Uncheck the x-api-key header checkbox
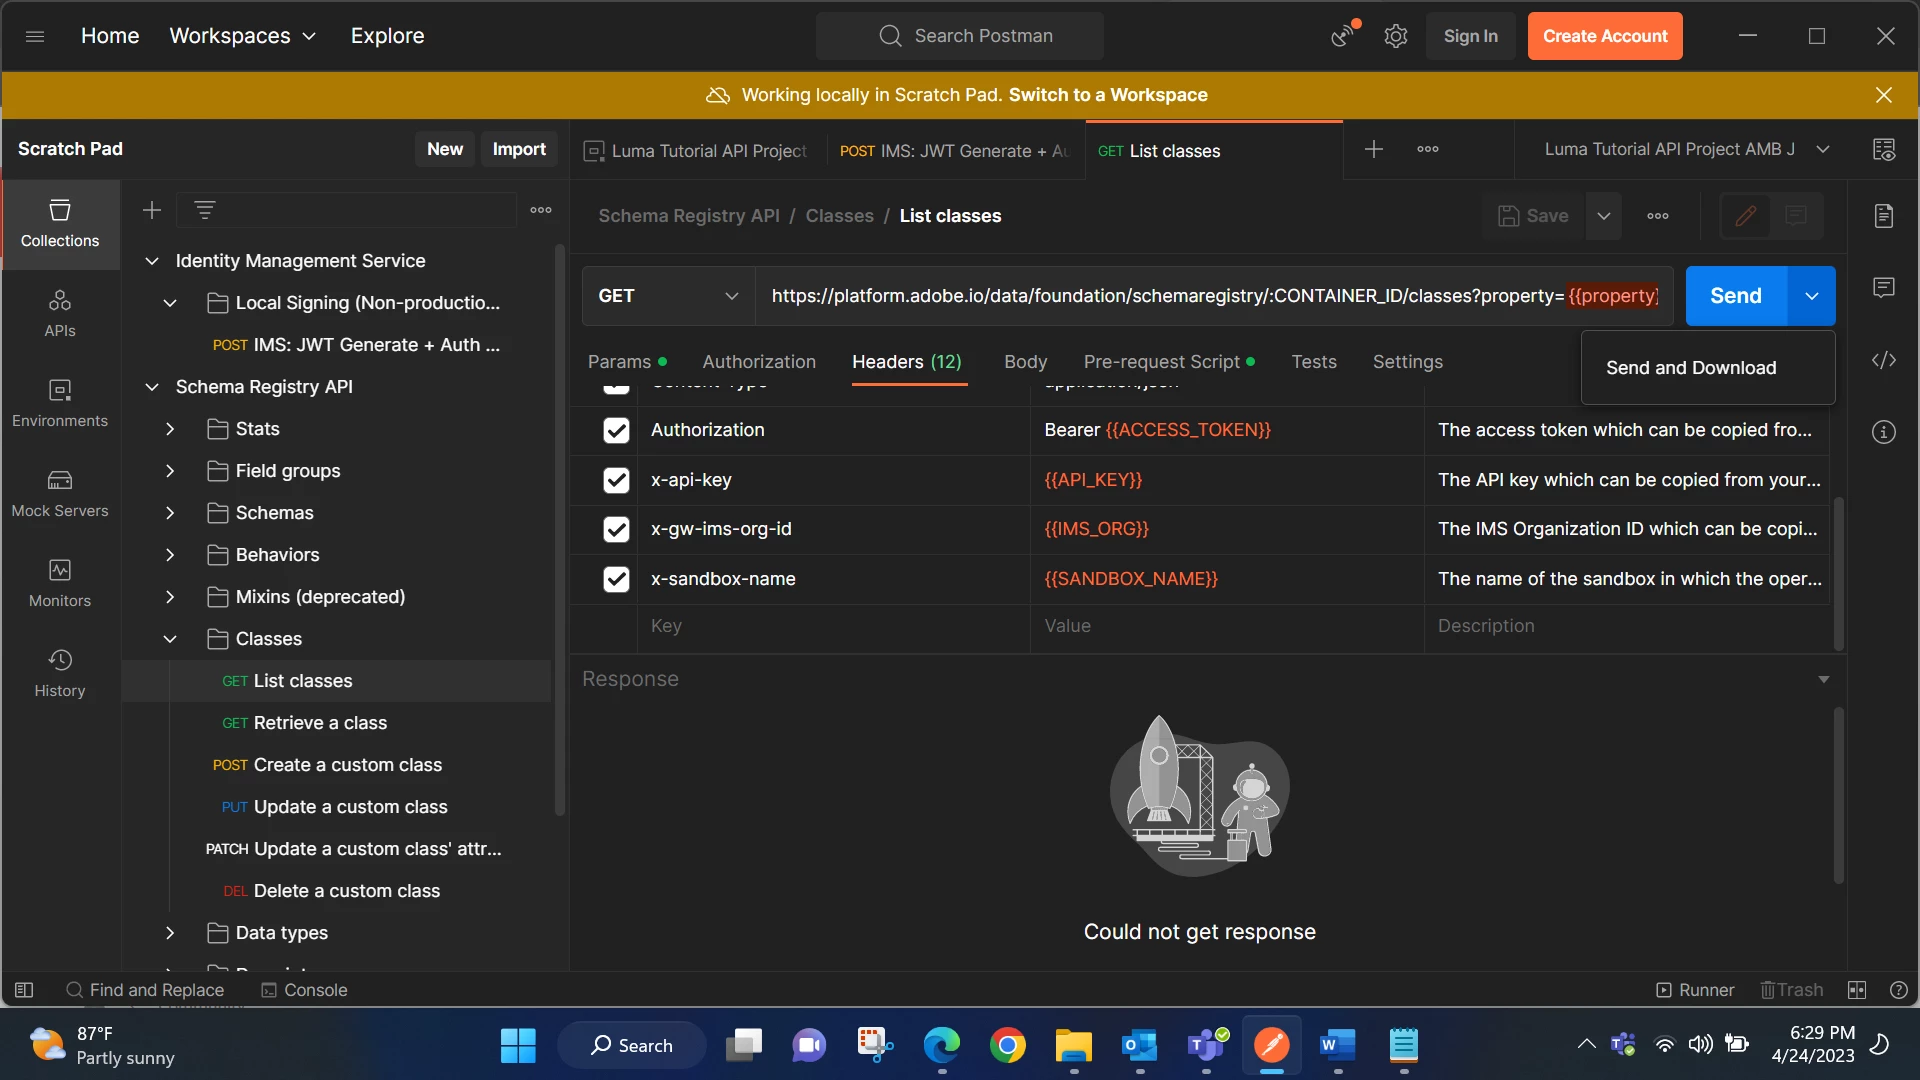The height and width of the screenshot is (1080, 1920). pyautogui.click(x=616, y=480)
